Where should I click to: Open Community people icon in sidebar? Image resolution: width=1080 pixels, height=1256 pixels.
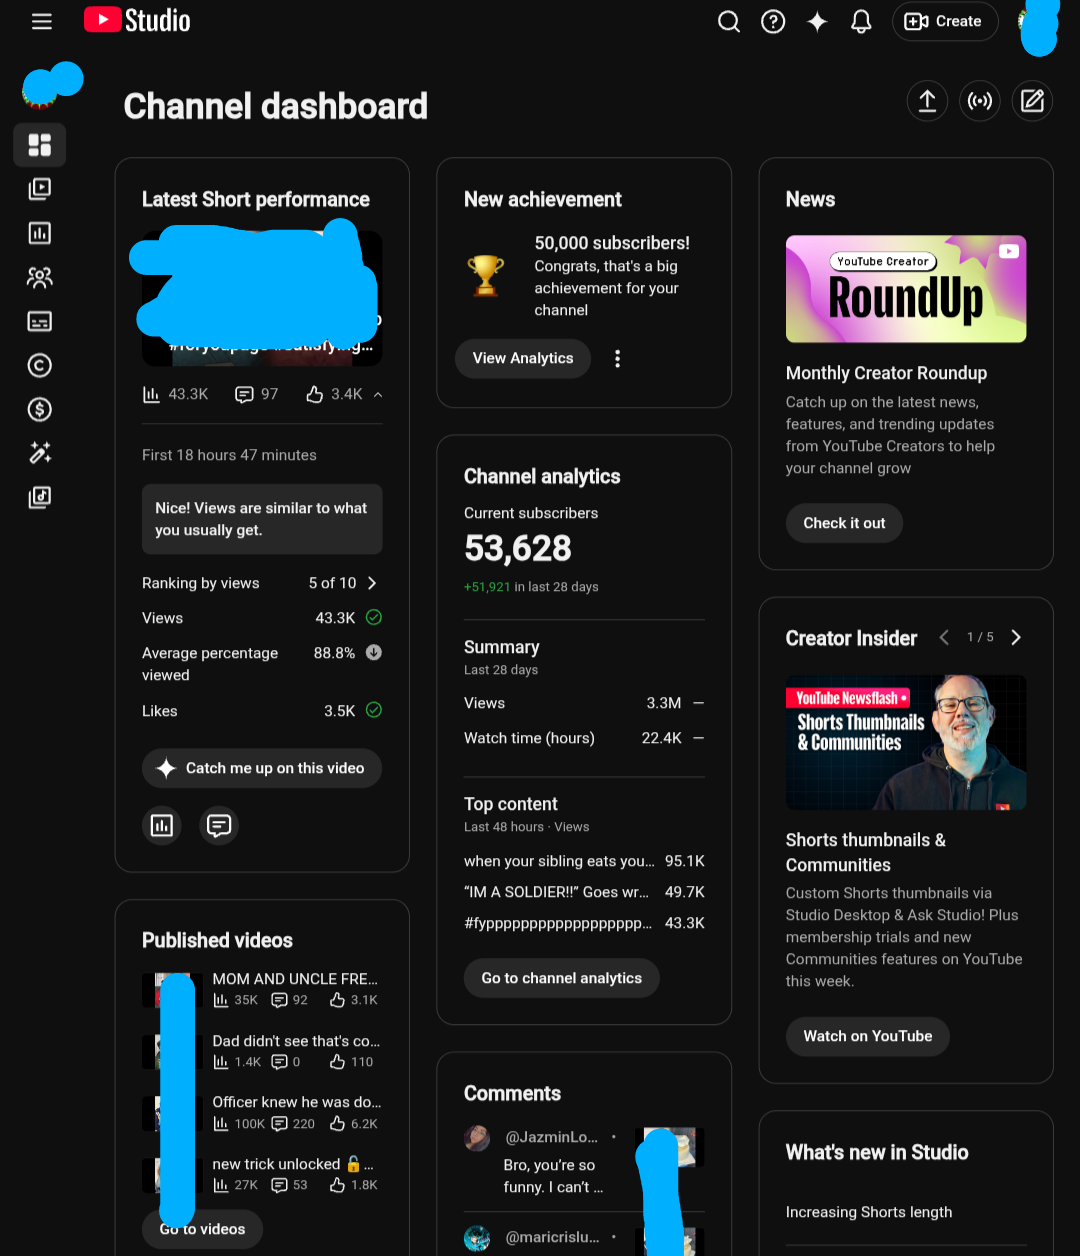point(40,277)
